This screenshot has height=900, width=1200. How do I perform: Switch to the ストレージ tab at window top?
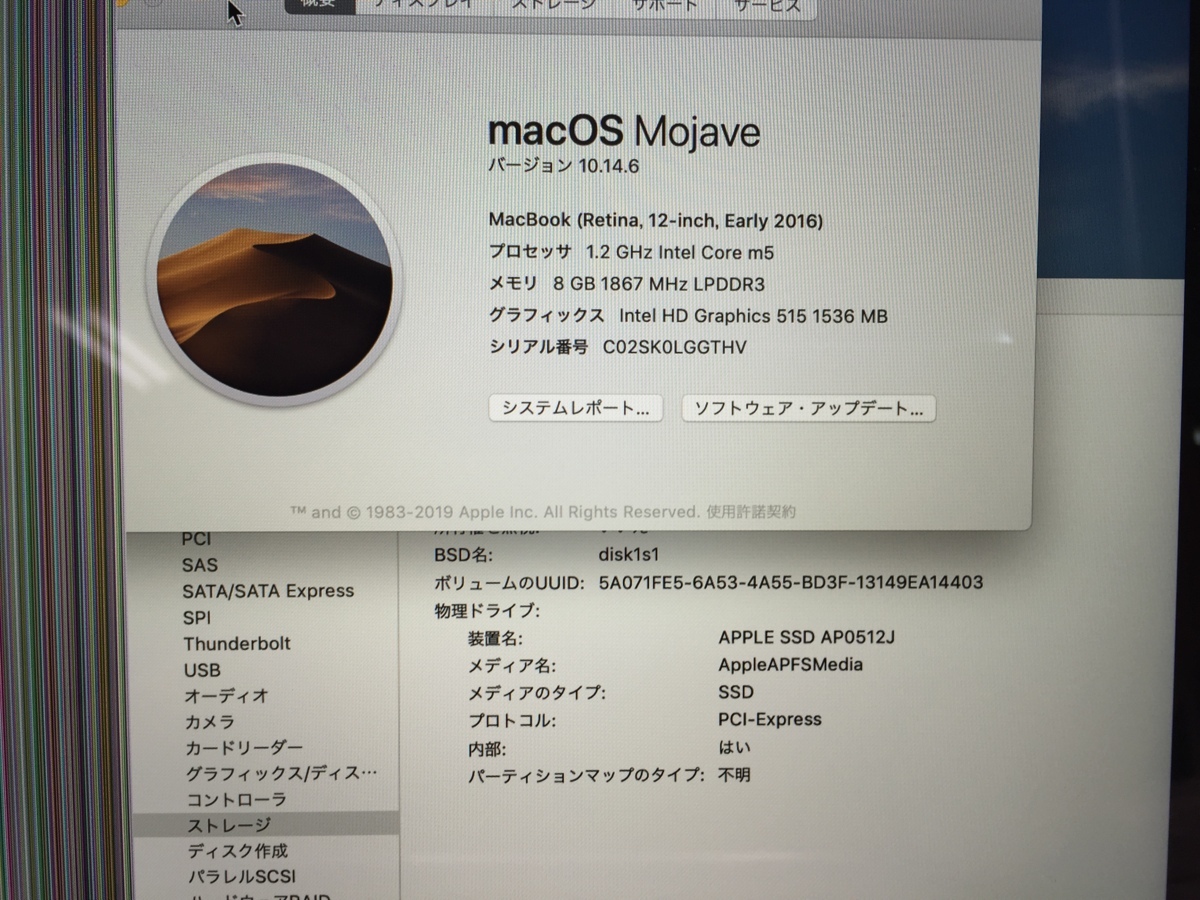click(551, 6)
